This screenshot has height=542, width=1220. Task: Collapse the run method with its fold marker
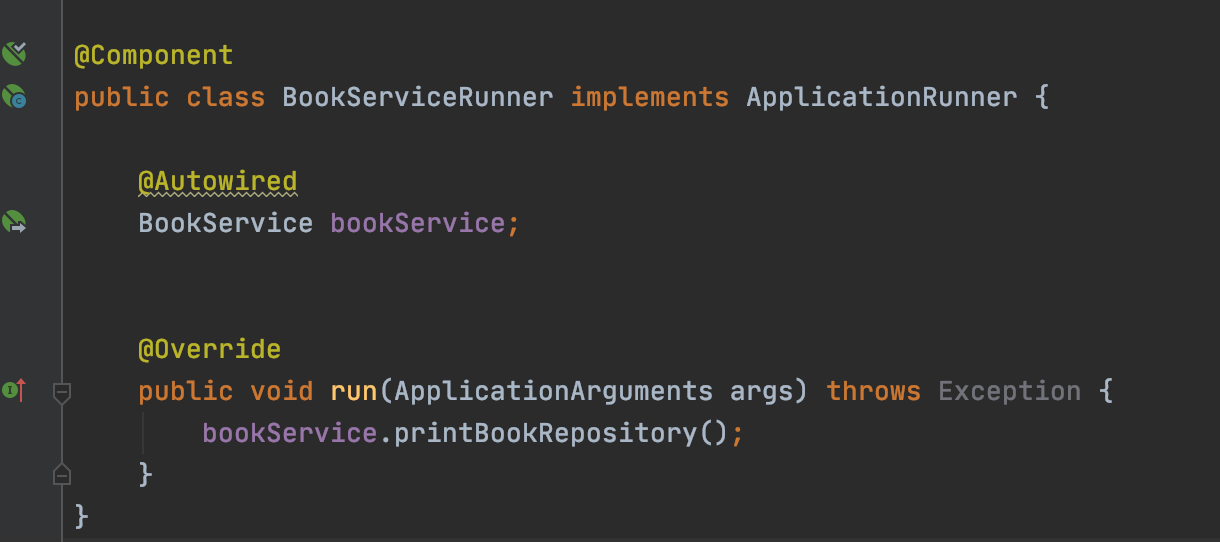pos(62,392)
